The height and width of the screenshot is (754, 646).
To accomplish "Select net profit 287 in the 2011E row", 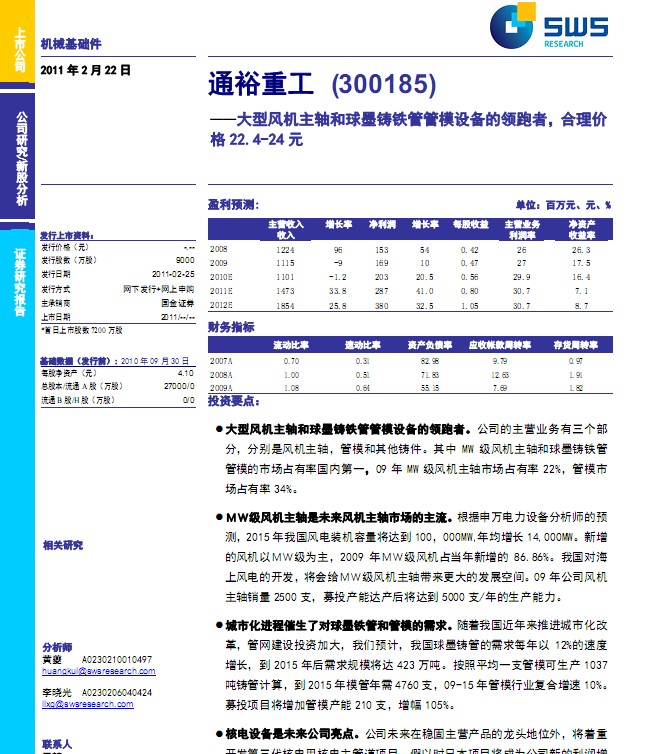I will tap(382, 291).
